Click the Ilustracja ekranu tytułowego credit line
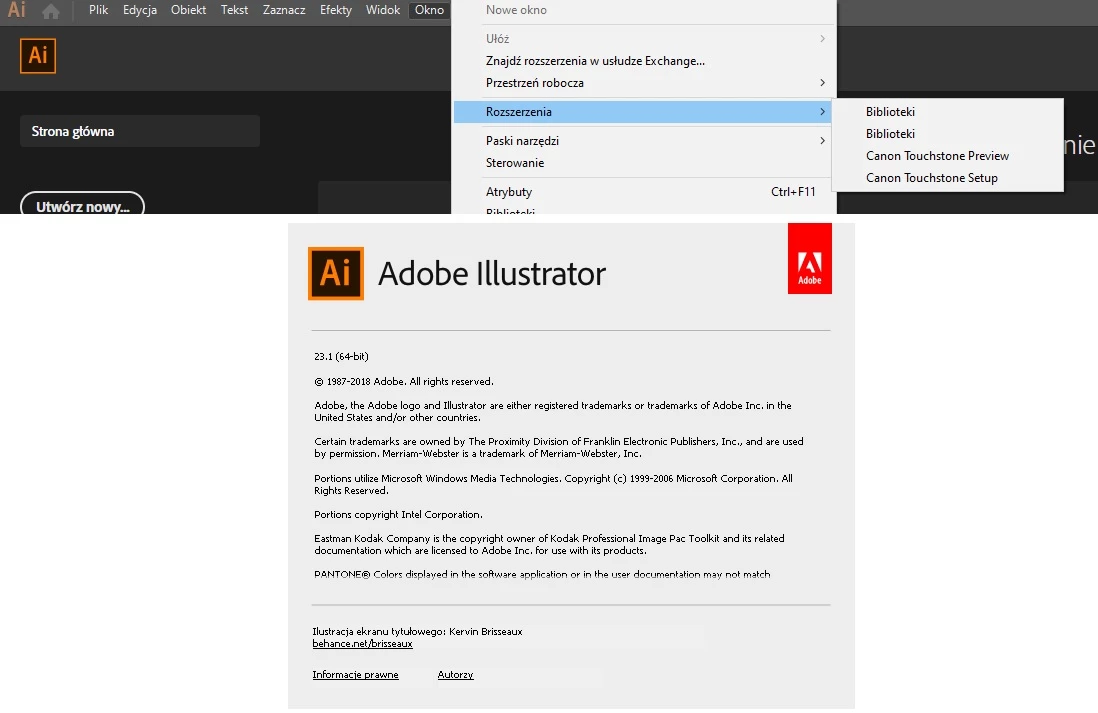The width and height of the screenshot is (1098, 713). pyautogui.click(x=417, y=632)
